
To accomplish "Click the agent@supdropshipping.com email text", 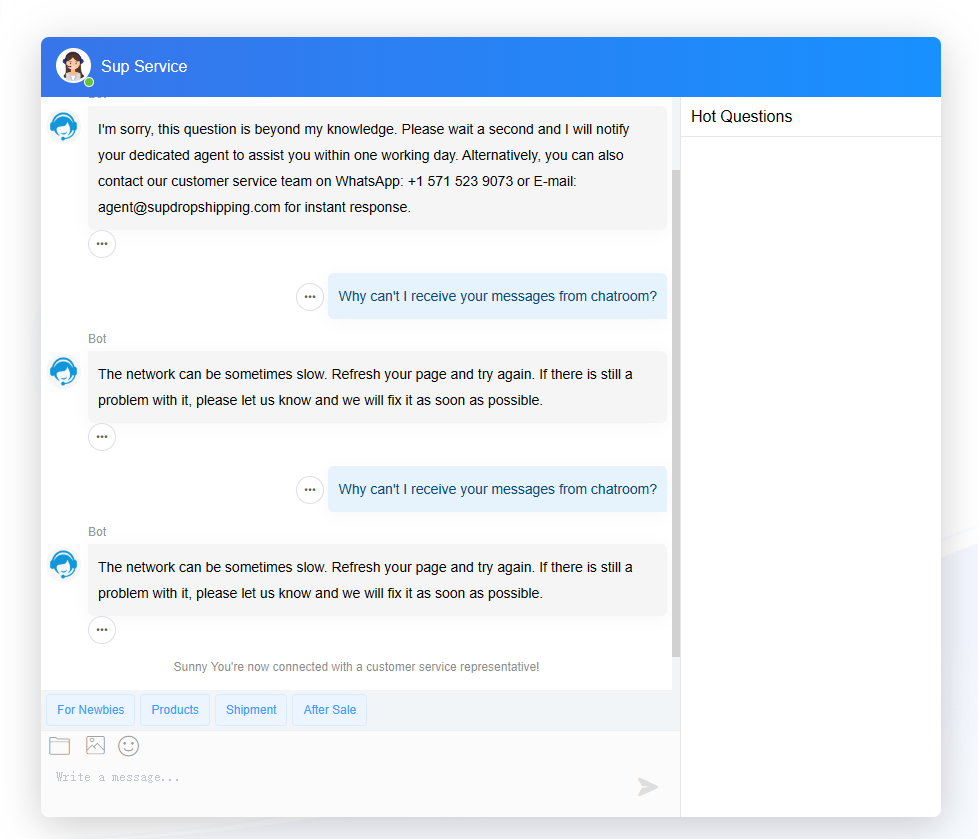I will (189, 207).
